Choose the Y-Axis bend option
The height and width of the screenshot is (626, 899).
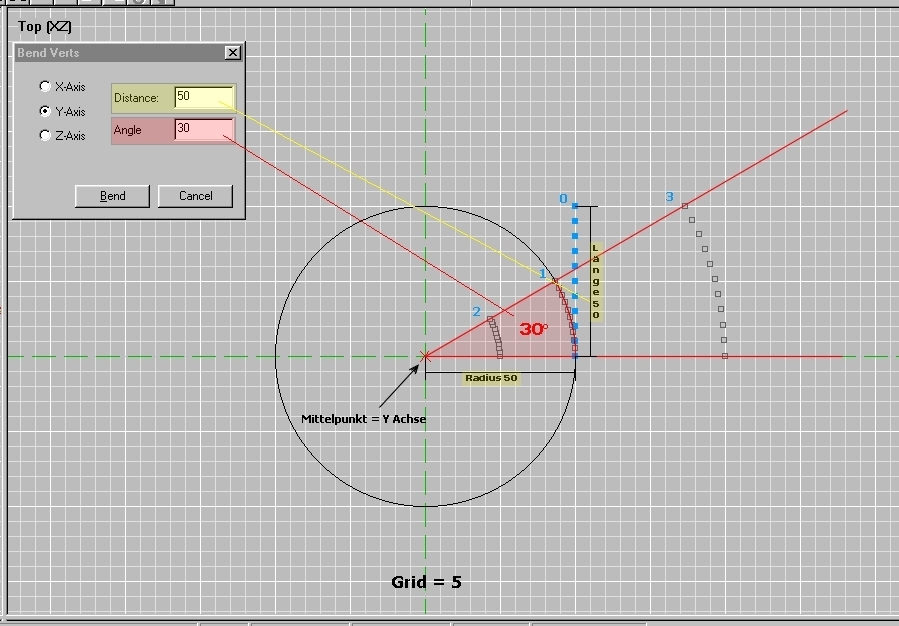point(45,111)
